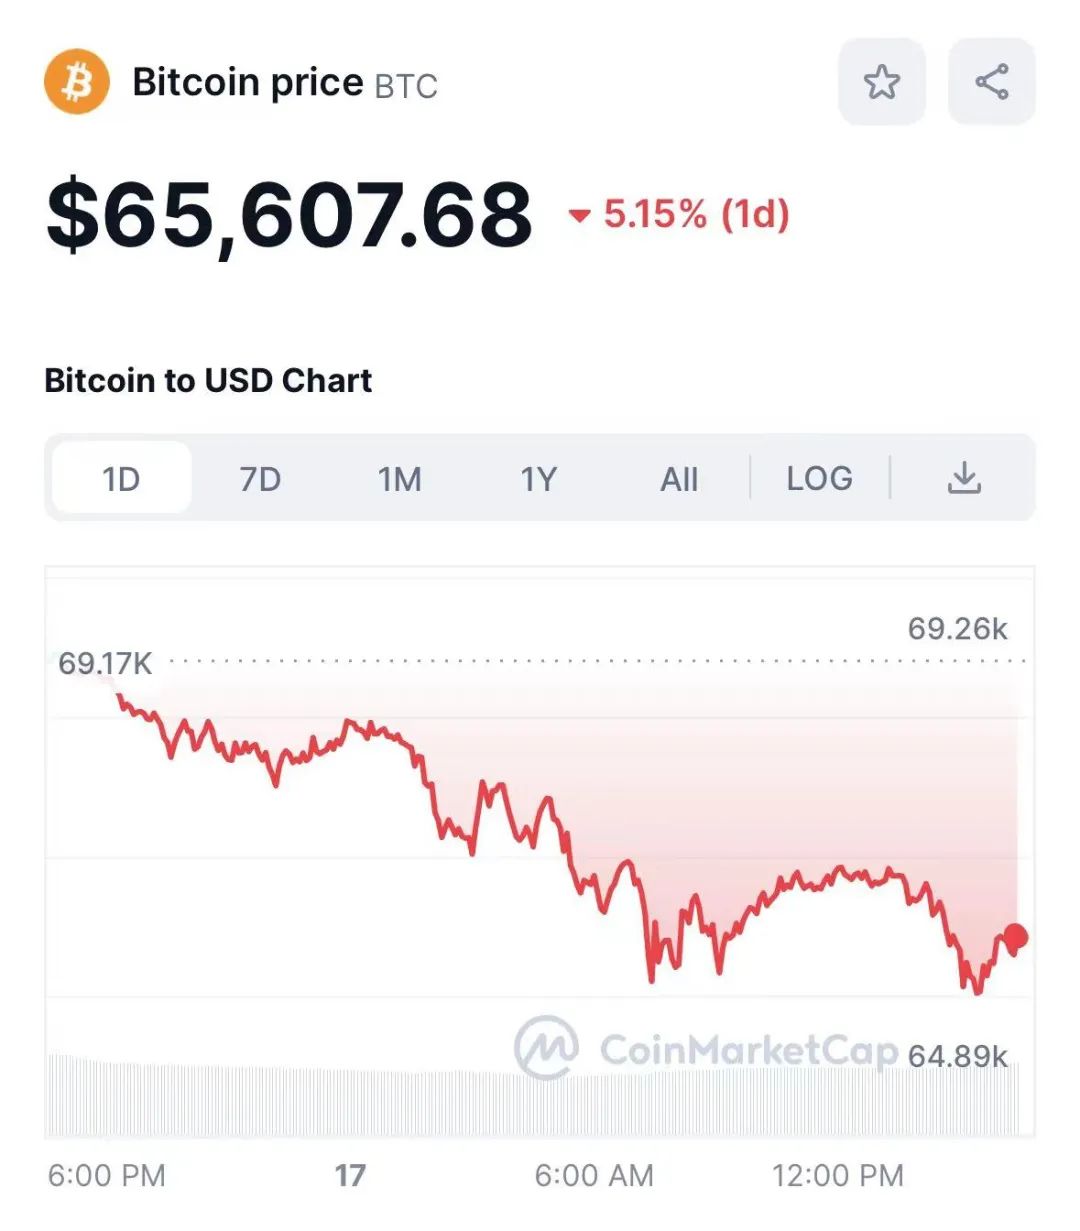The width and height of the screenshot is (1080, 1231).
Task: Select the 1D timeframe tab
Action: (121, 478)
